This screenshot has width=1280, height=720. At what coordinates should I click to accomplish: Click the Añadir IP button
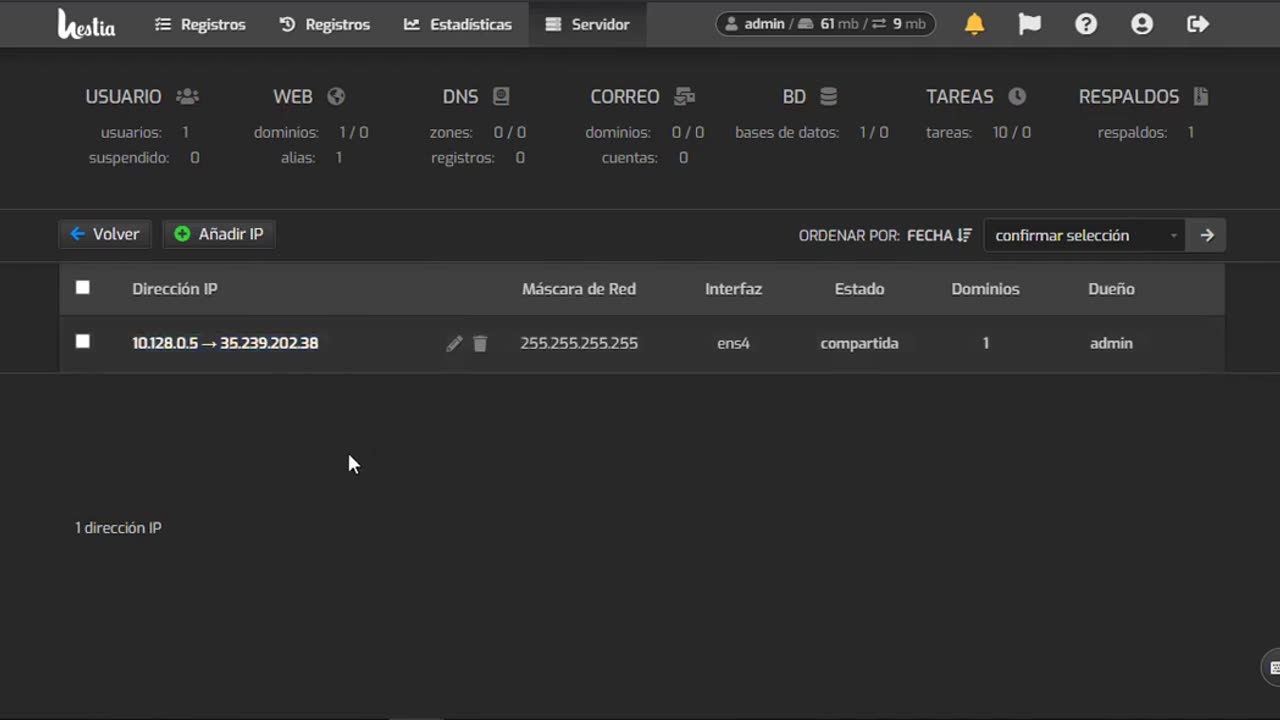(x=219, y=234)
